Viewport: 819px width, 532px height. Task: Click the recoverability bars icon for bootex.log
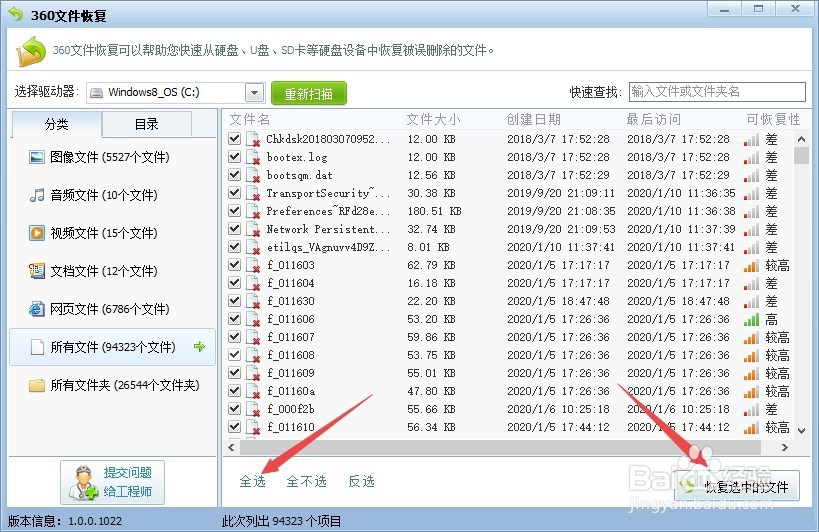[751, 157]
